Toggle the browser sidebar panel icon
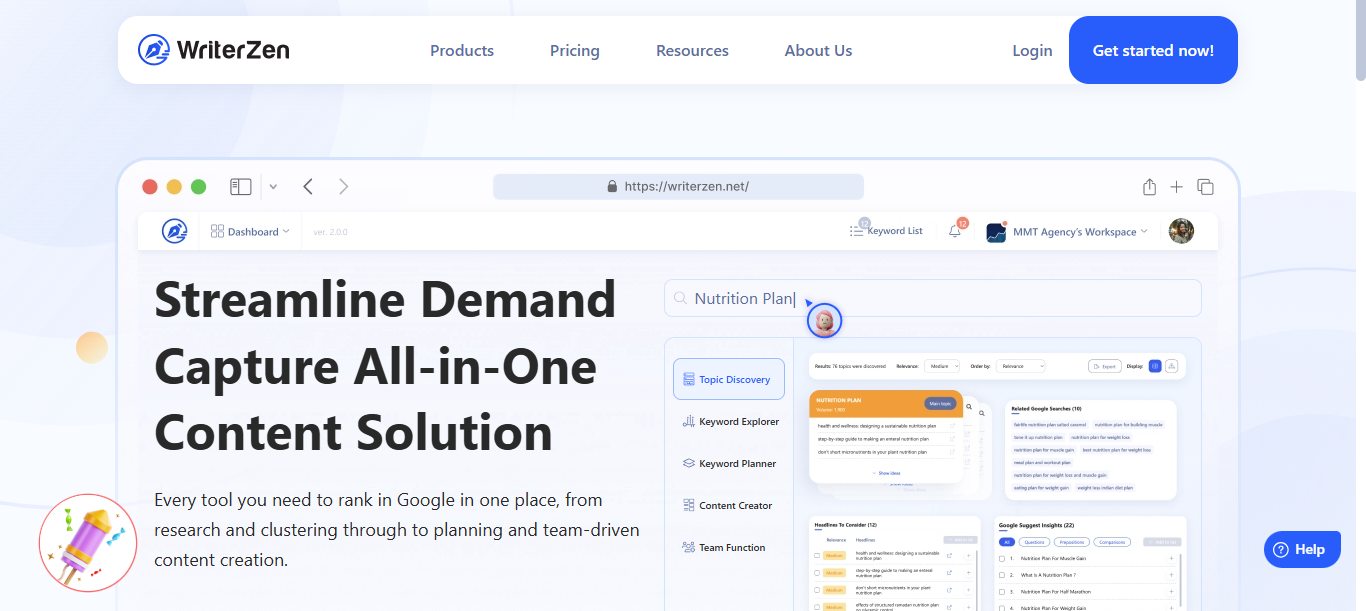Image resolution: width=1366 pixels, height=611 pixels. (240, 187)
